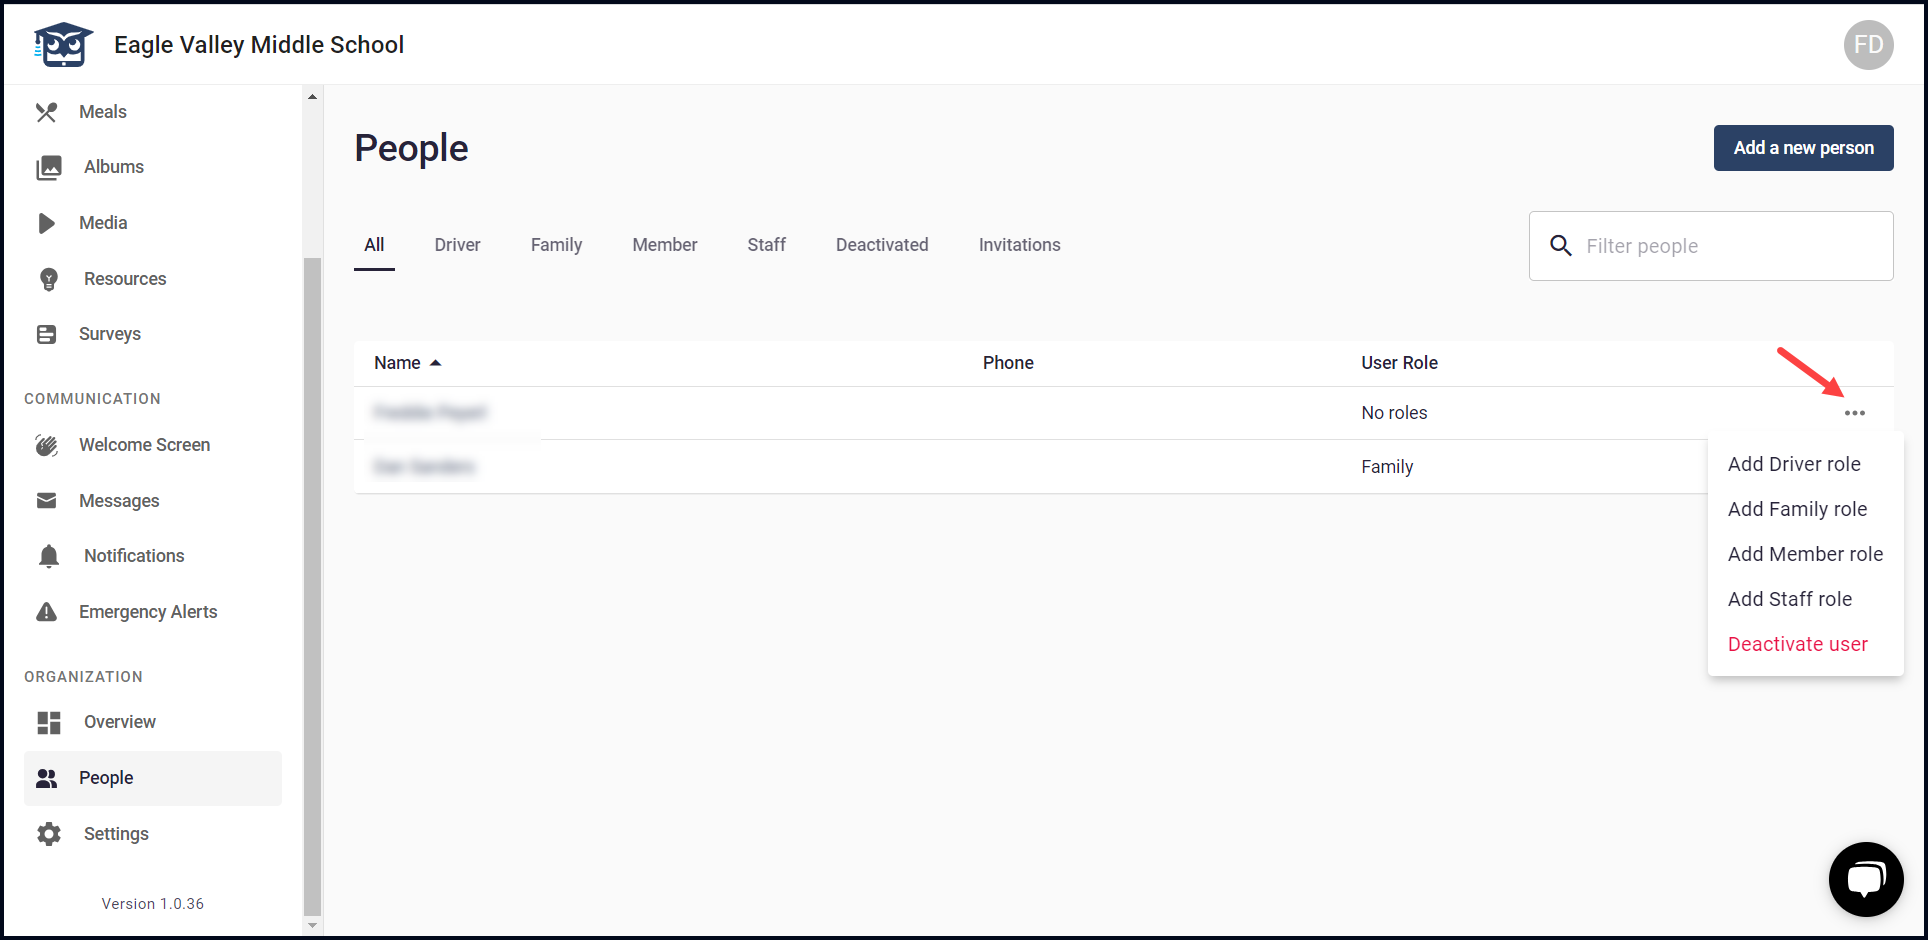This screenshot has width=1928, height=940.
Task: Click Version 1.0.36 text
Action: click(152, 904)
